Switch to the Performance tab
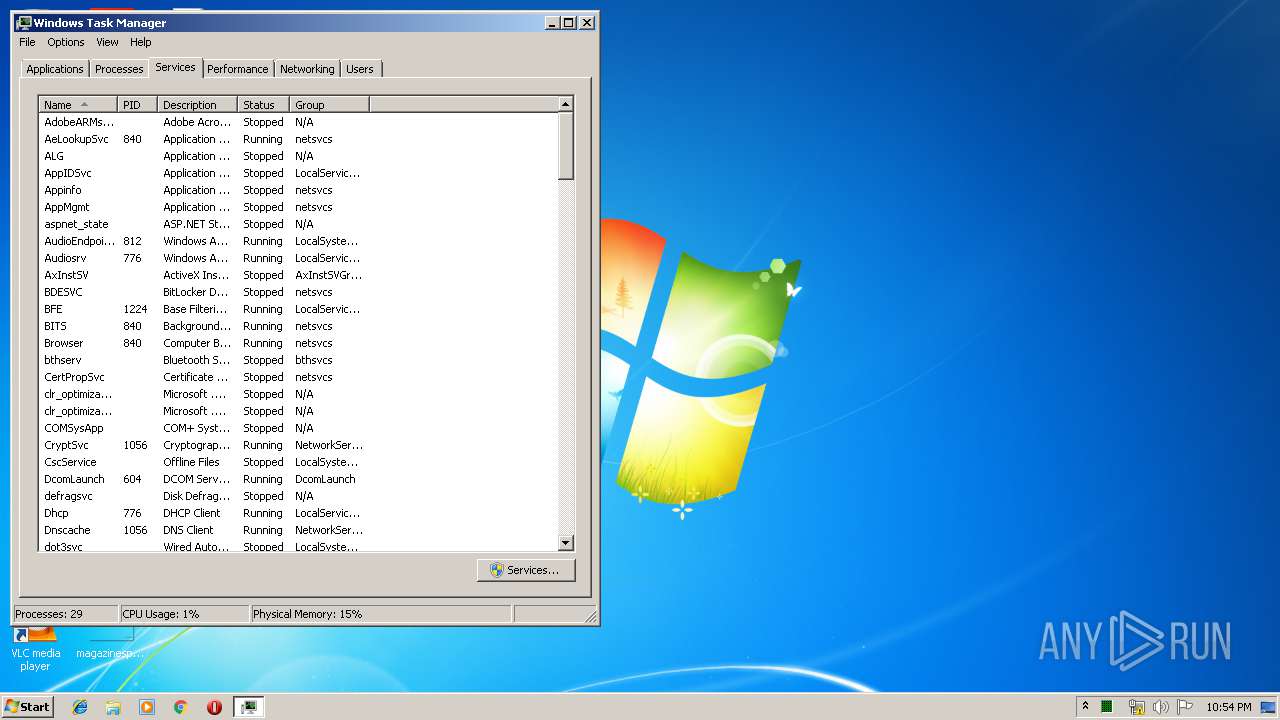Screen dimensions: 1280x720 (238, 69)
